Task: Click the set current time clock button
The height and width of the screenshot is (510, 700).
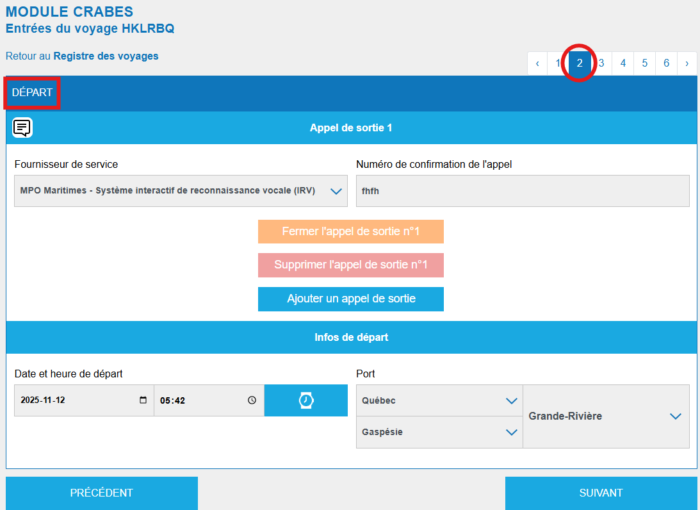Action: (306, 400)
